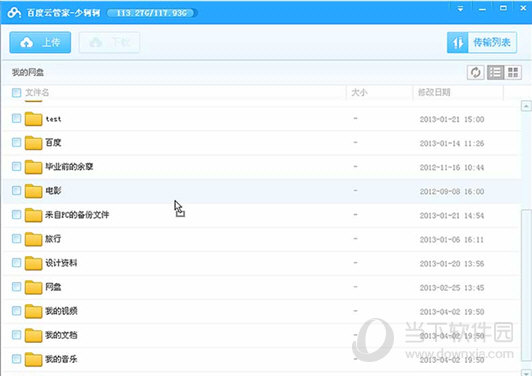Click the date 2012-09-08 16:00
The height and width of the screenshot is (376, 532).
[x=452, y=192]
